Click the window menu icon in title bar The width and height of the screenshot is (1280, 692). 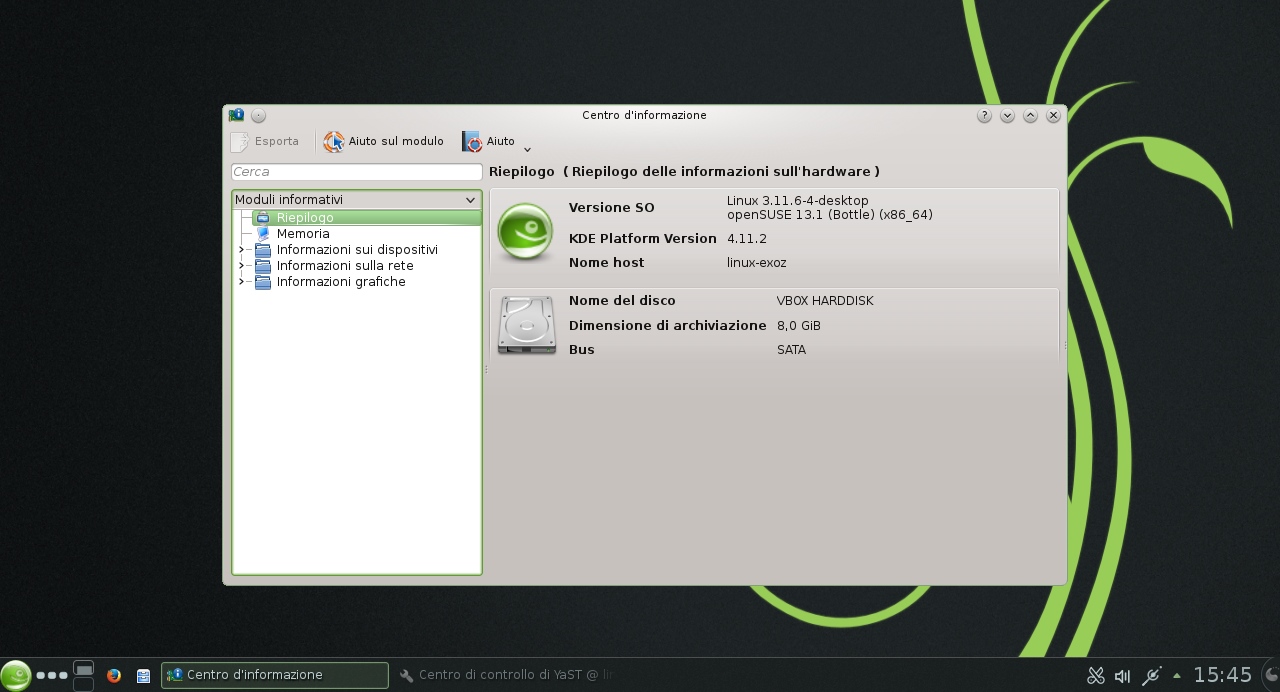point(236,116)
